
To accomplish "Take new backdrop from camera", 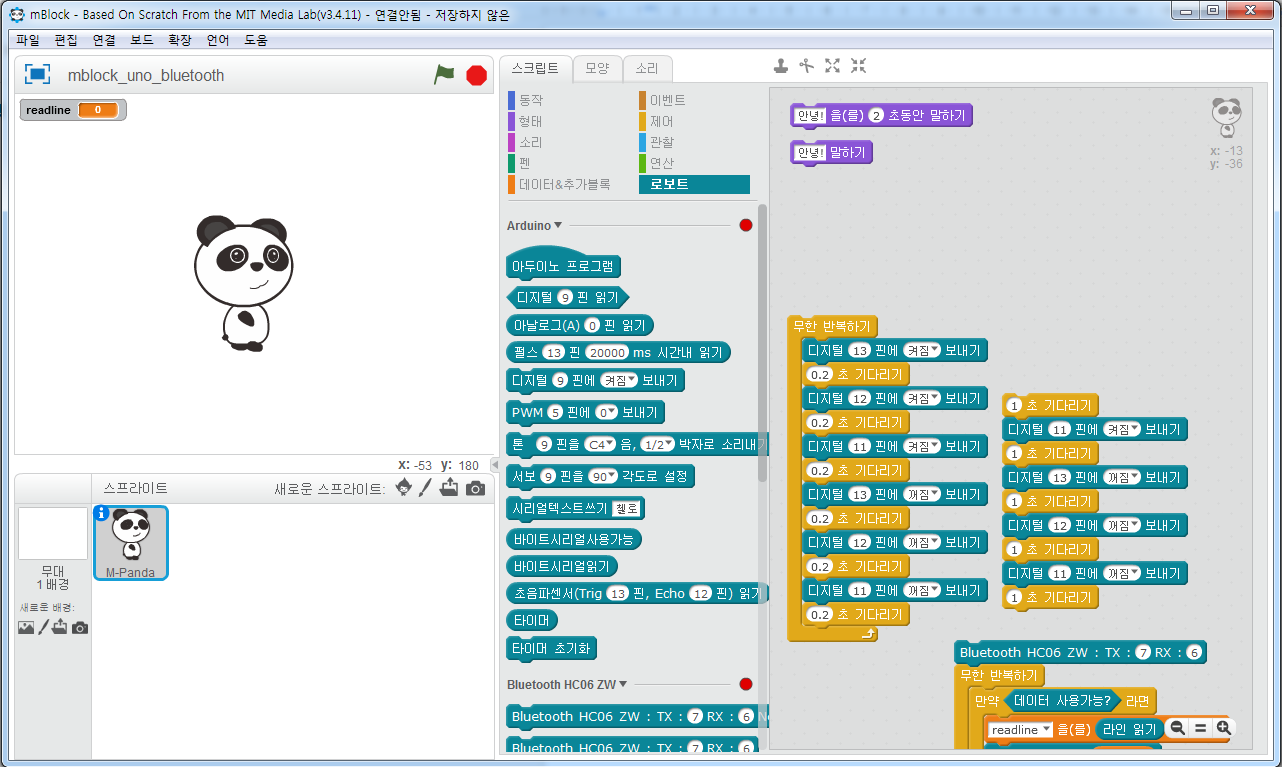I will click(x=80, y=628).
